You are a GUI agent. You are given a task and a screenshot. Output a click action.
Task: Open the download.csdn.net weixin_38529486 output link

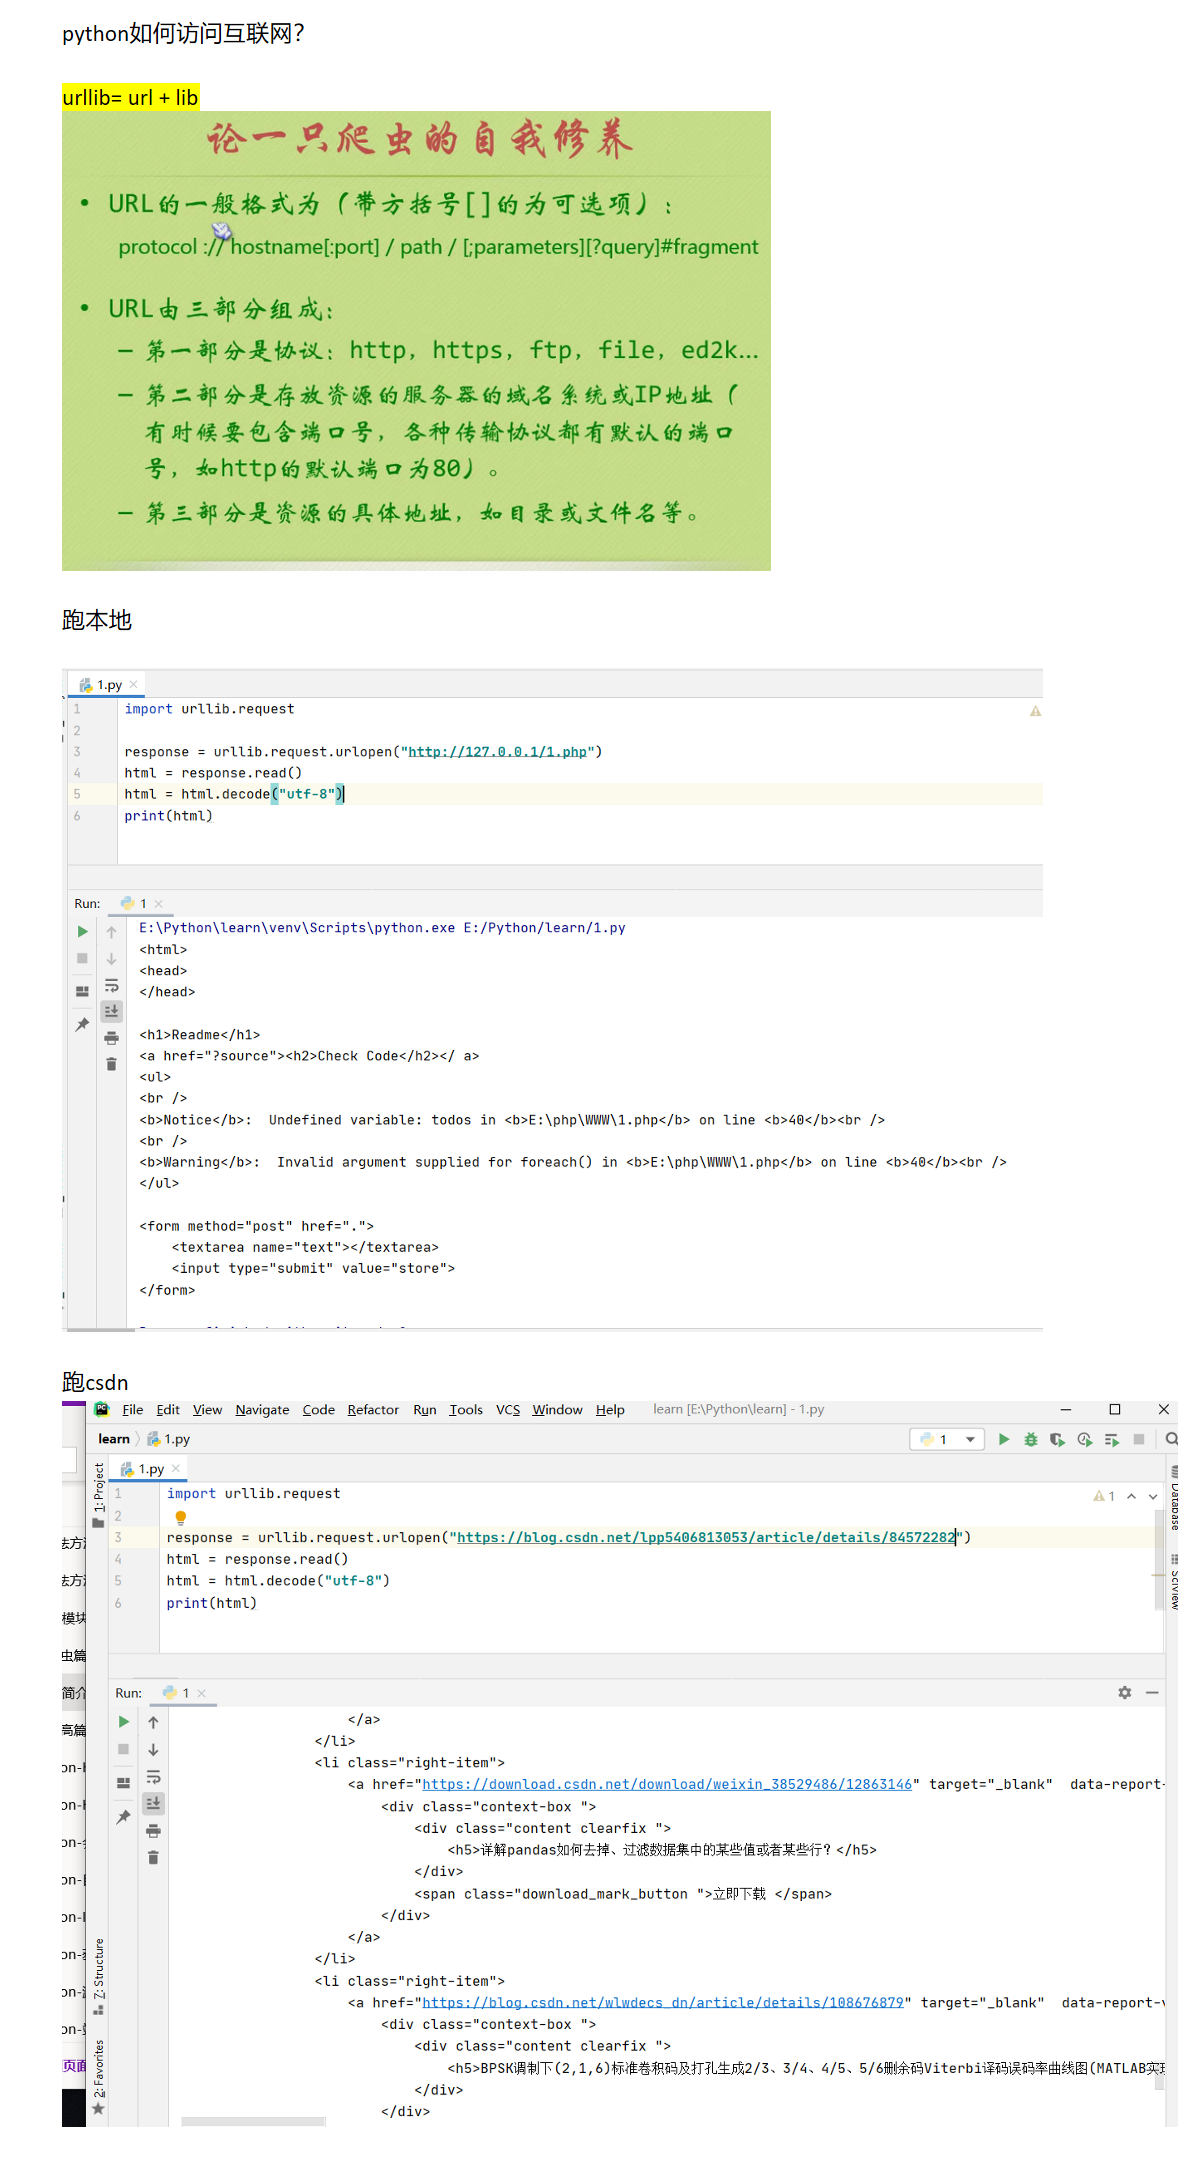coord(667,1784)
